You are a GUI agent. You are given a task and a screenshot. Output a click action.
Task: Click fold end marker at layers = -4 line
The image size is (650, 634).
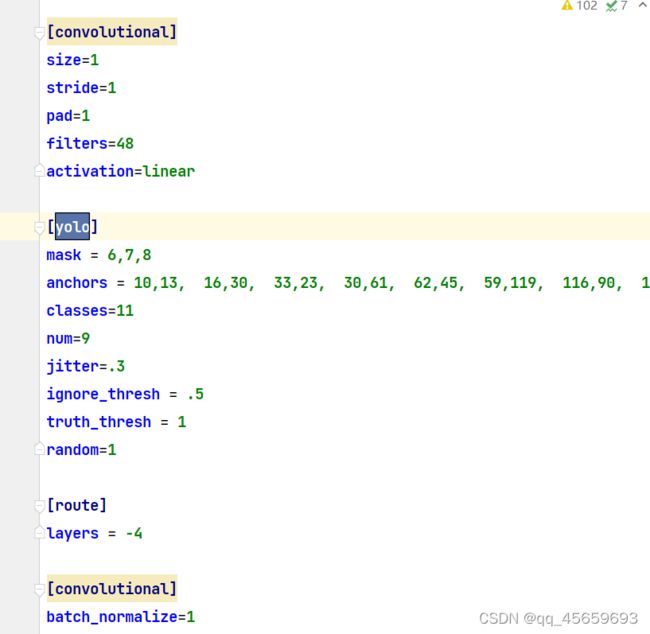coord(39,532)
